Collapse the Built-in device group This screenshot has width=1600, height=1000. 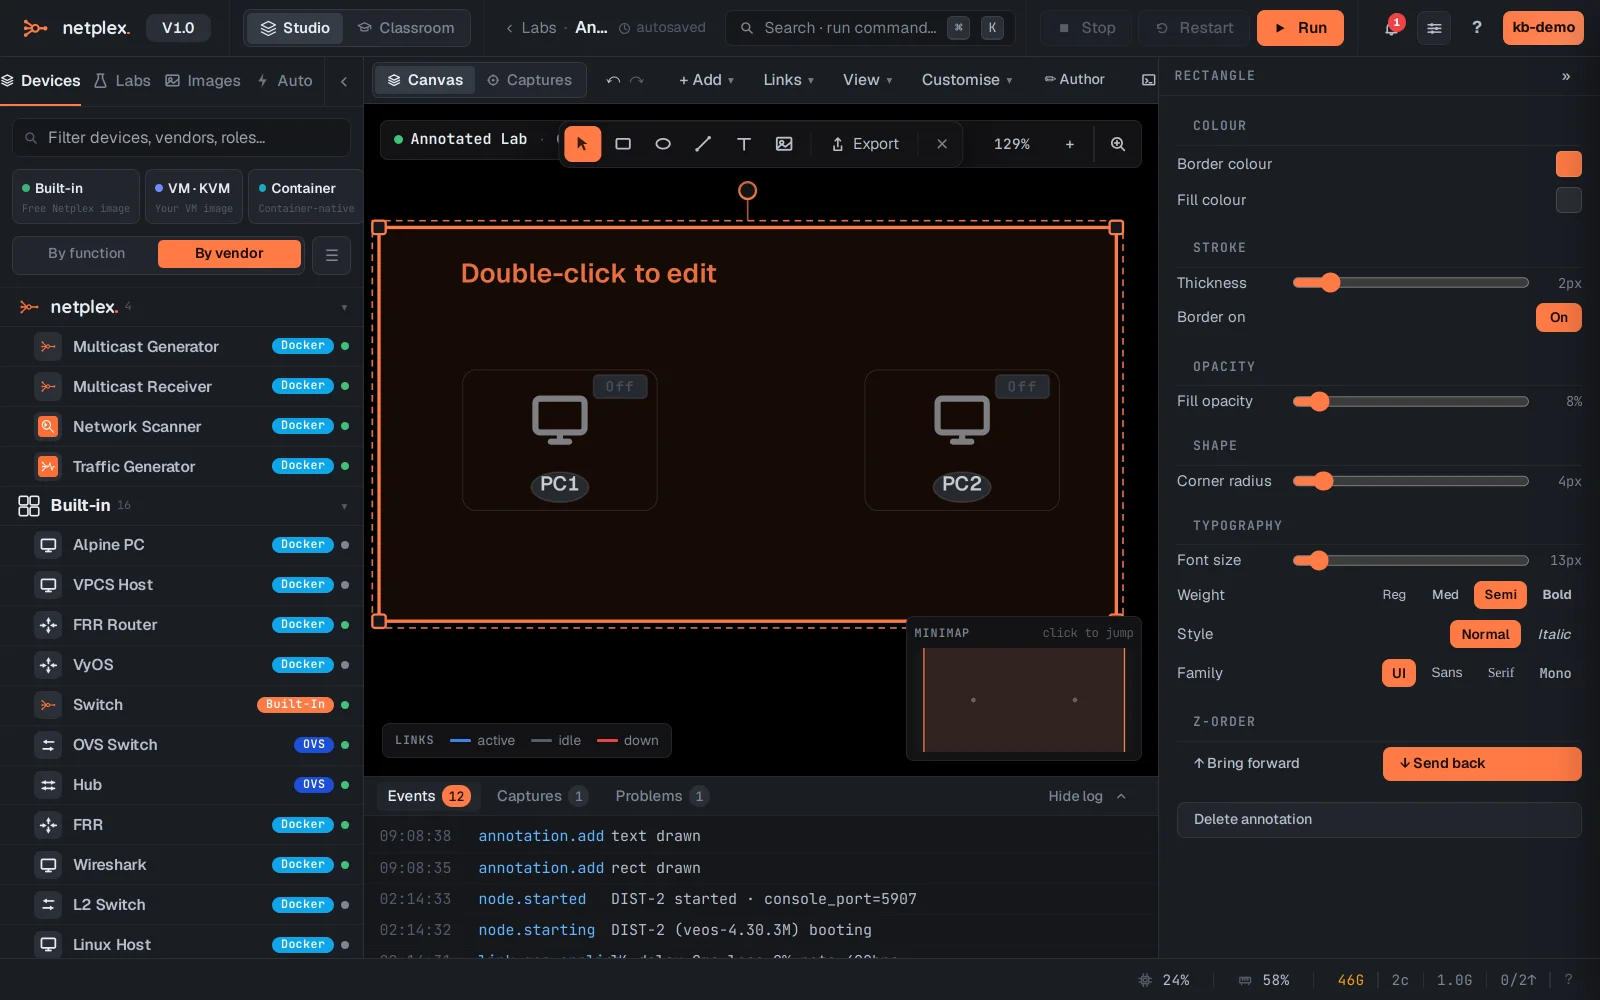click(344, 506)
